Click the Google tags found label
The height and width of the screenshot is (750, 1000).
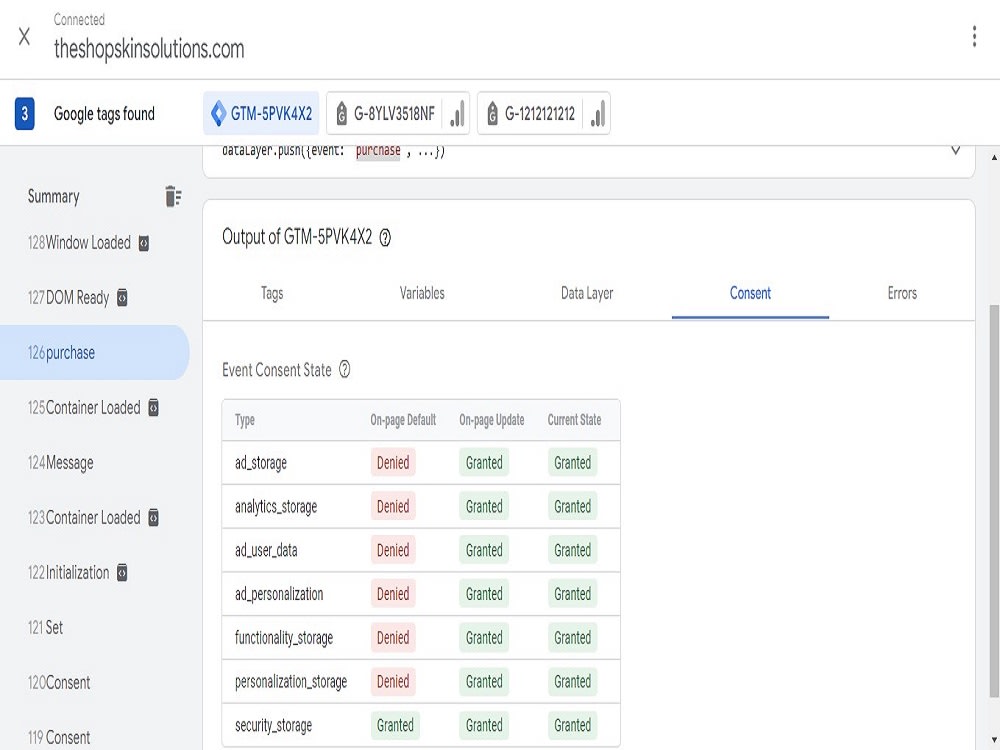[x=104, y=114]
